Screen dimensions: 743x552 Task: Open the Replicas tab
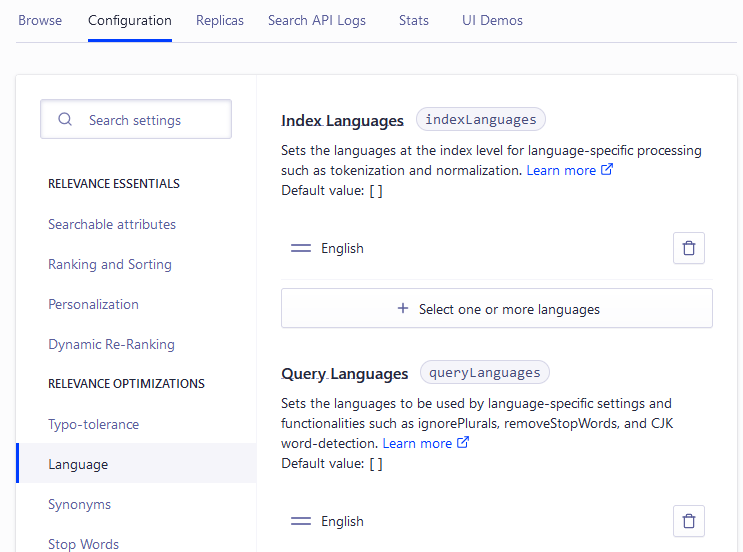pos(220,20)
